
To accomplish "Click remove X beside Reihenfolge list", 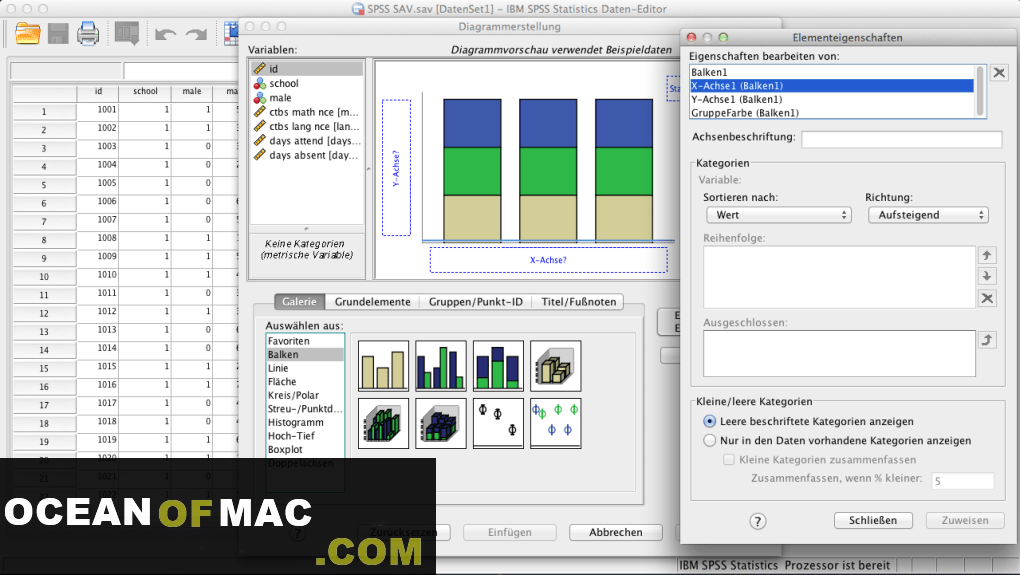I will pos(987,298).
